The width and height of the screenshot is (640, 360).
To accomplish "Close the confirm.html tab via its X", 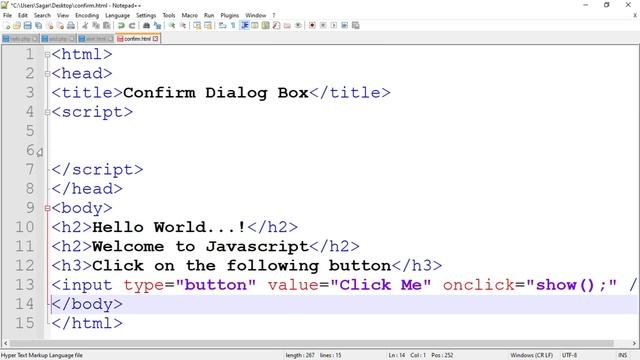I will coord(156,39).
